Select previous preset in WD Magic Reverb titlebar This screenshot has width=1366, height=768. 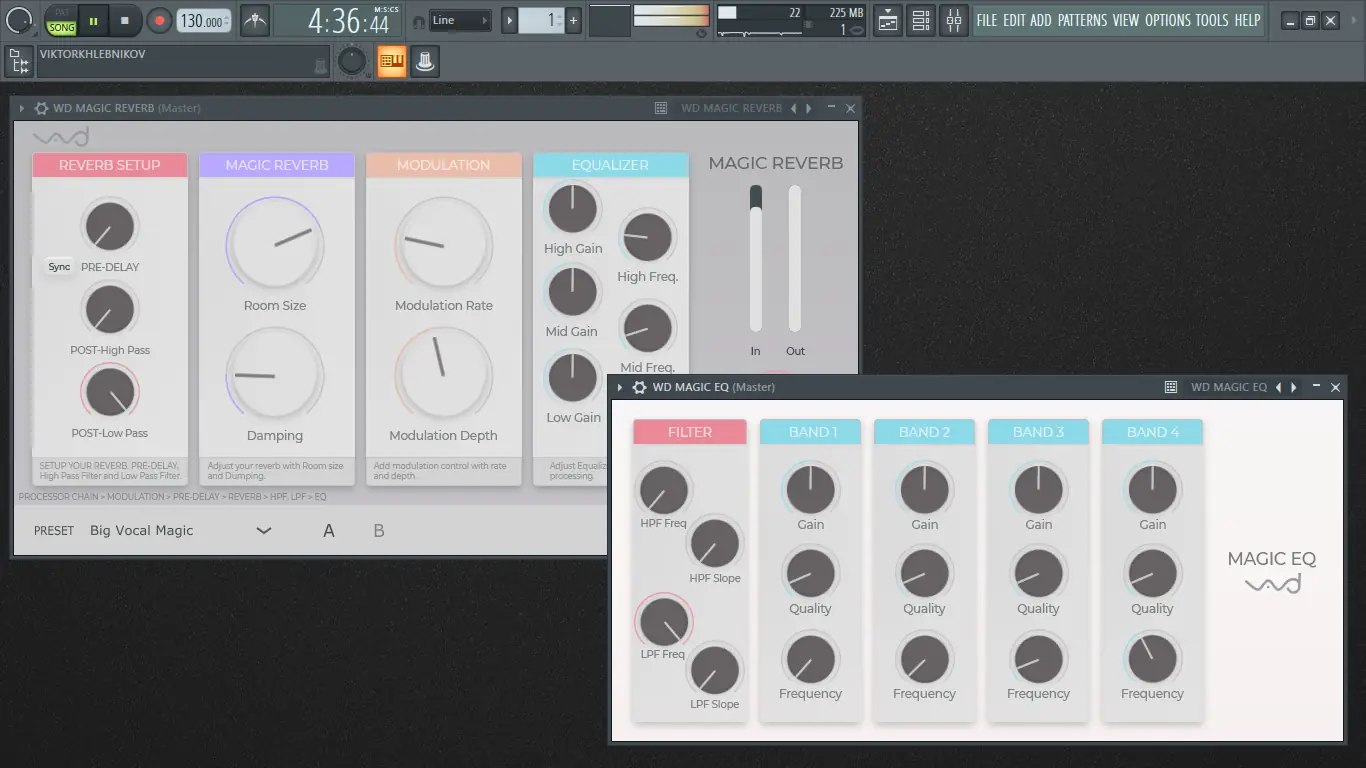click(794, 108)
